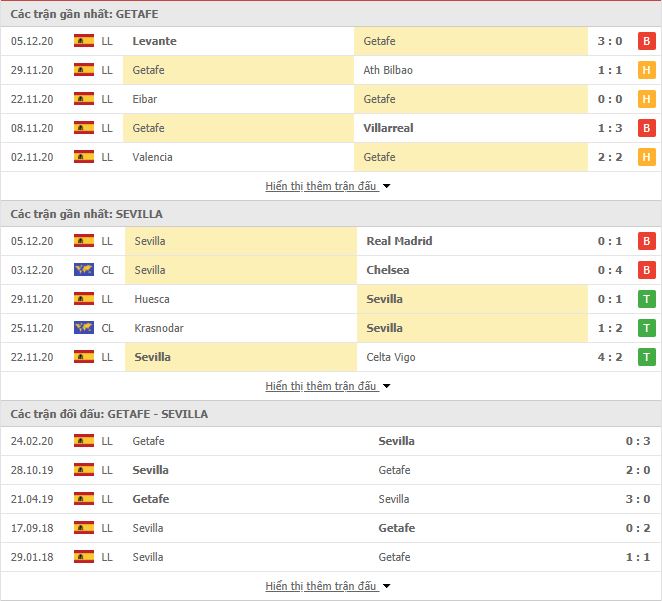This screenshot has height=601, width=662.
Task: Expand more matches under the Sevilla section
Action: coord(328,386)
